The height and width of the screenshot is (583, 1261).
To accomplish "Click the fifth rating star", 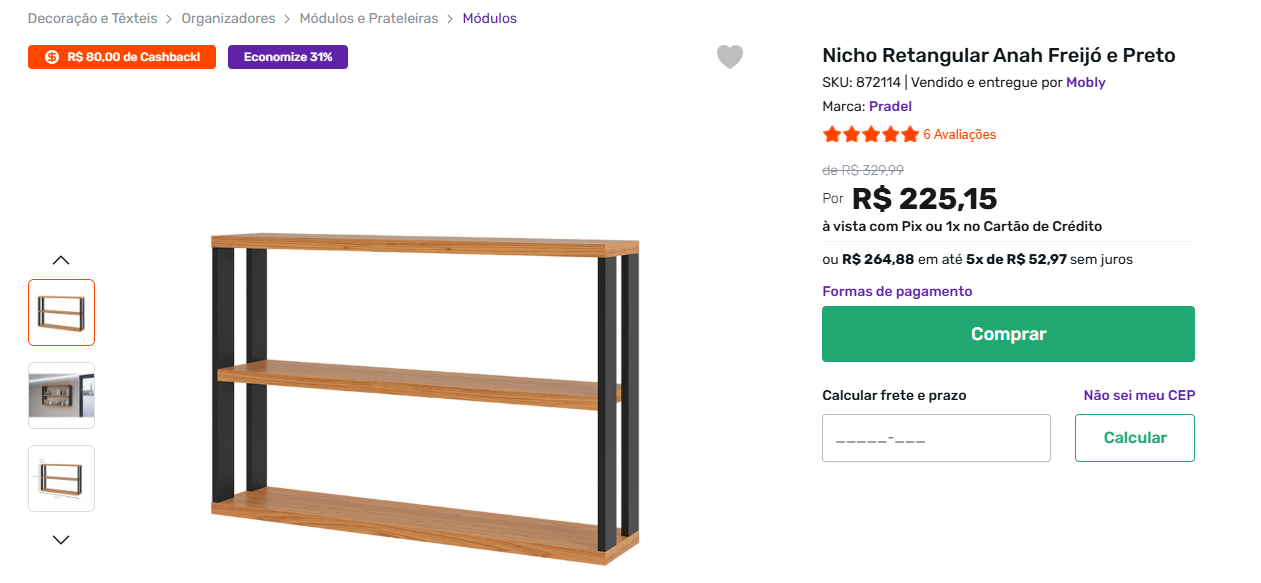I will tap(910, 133).
